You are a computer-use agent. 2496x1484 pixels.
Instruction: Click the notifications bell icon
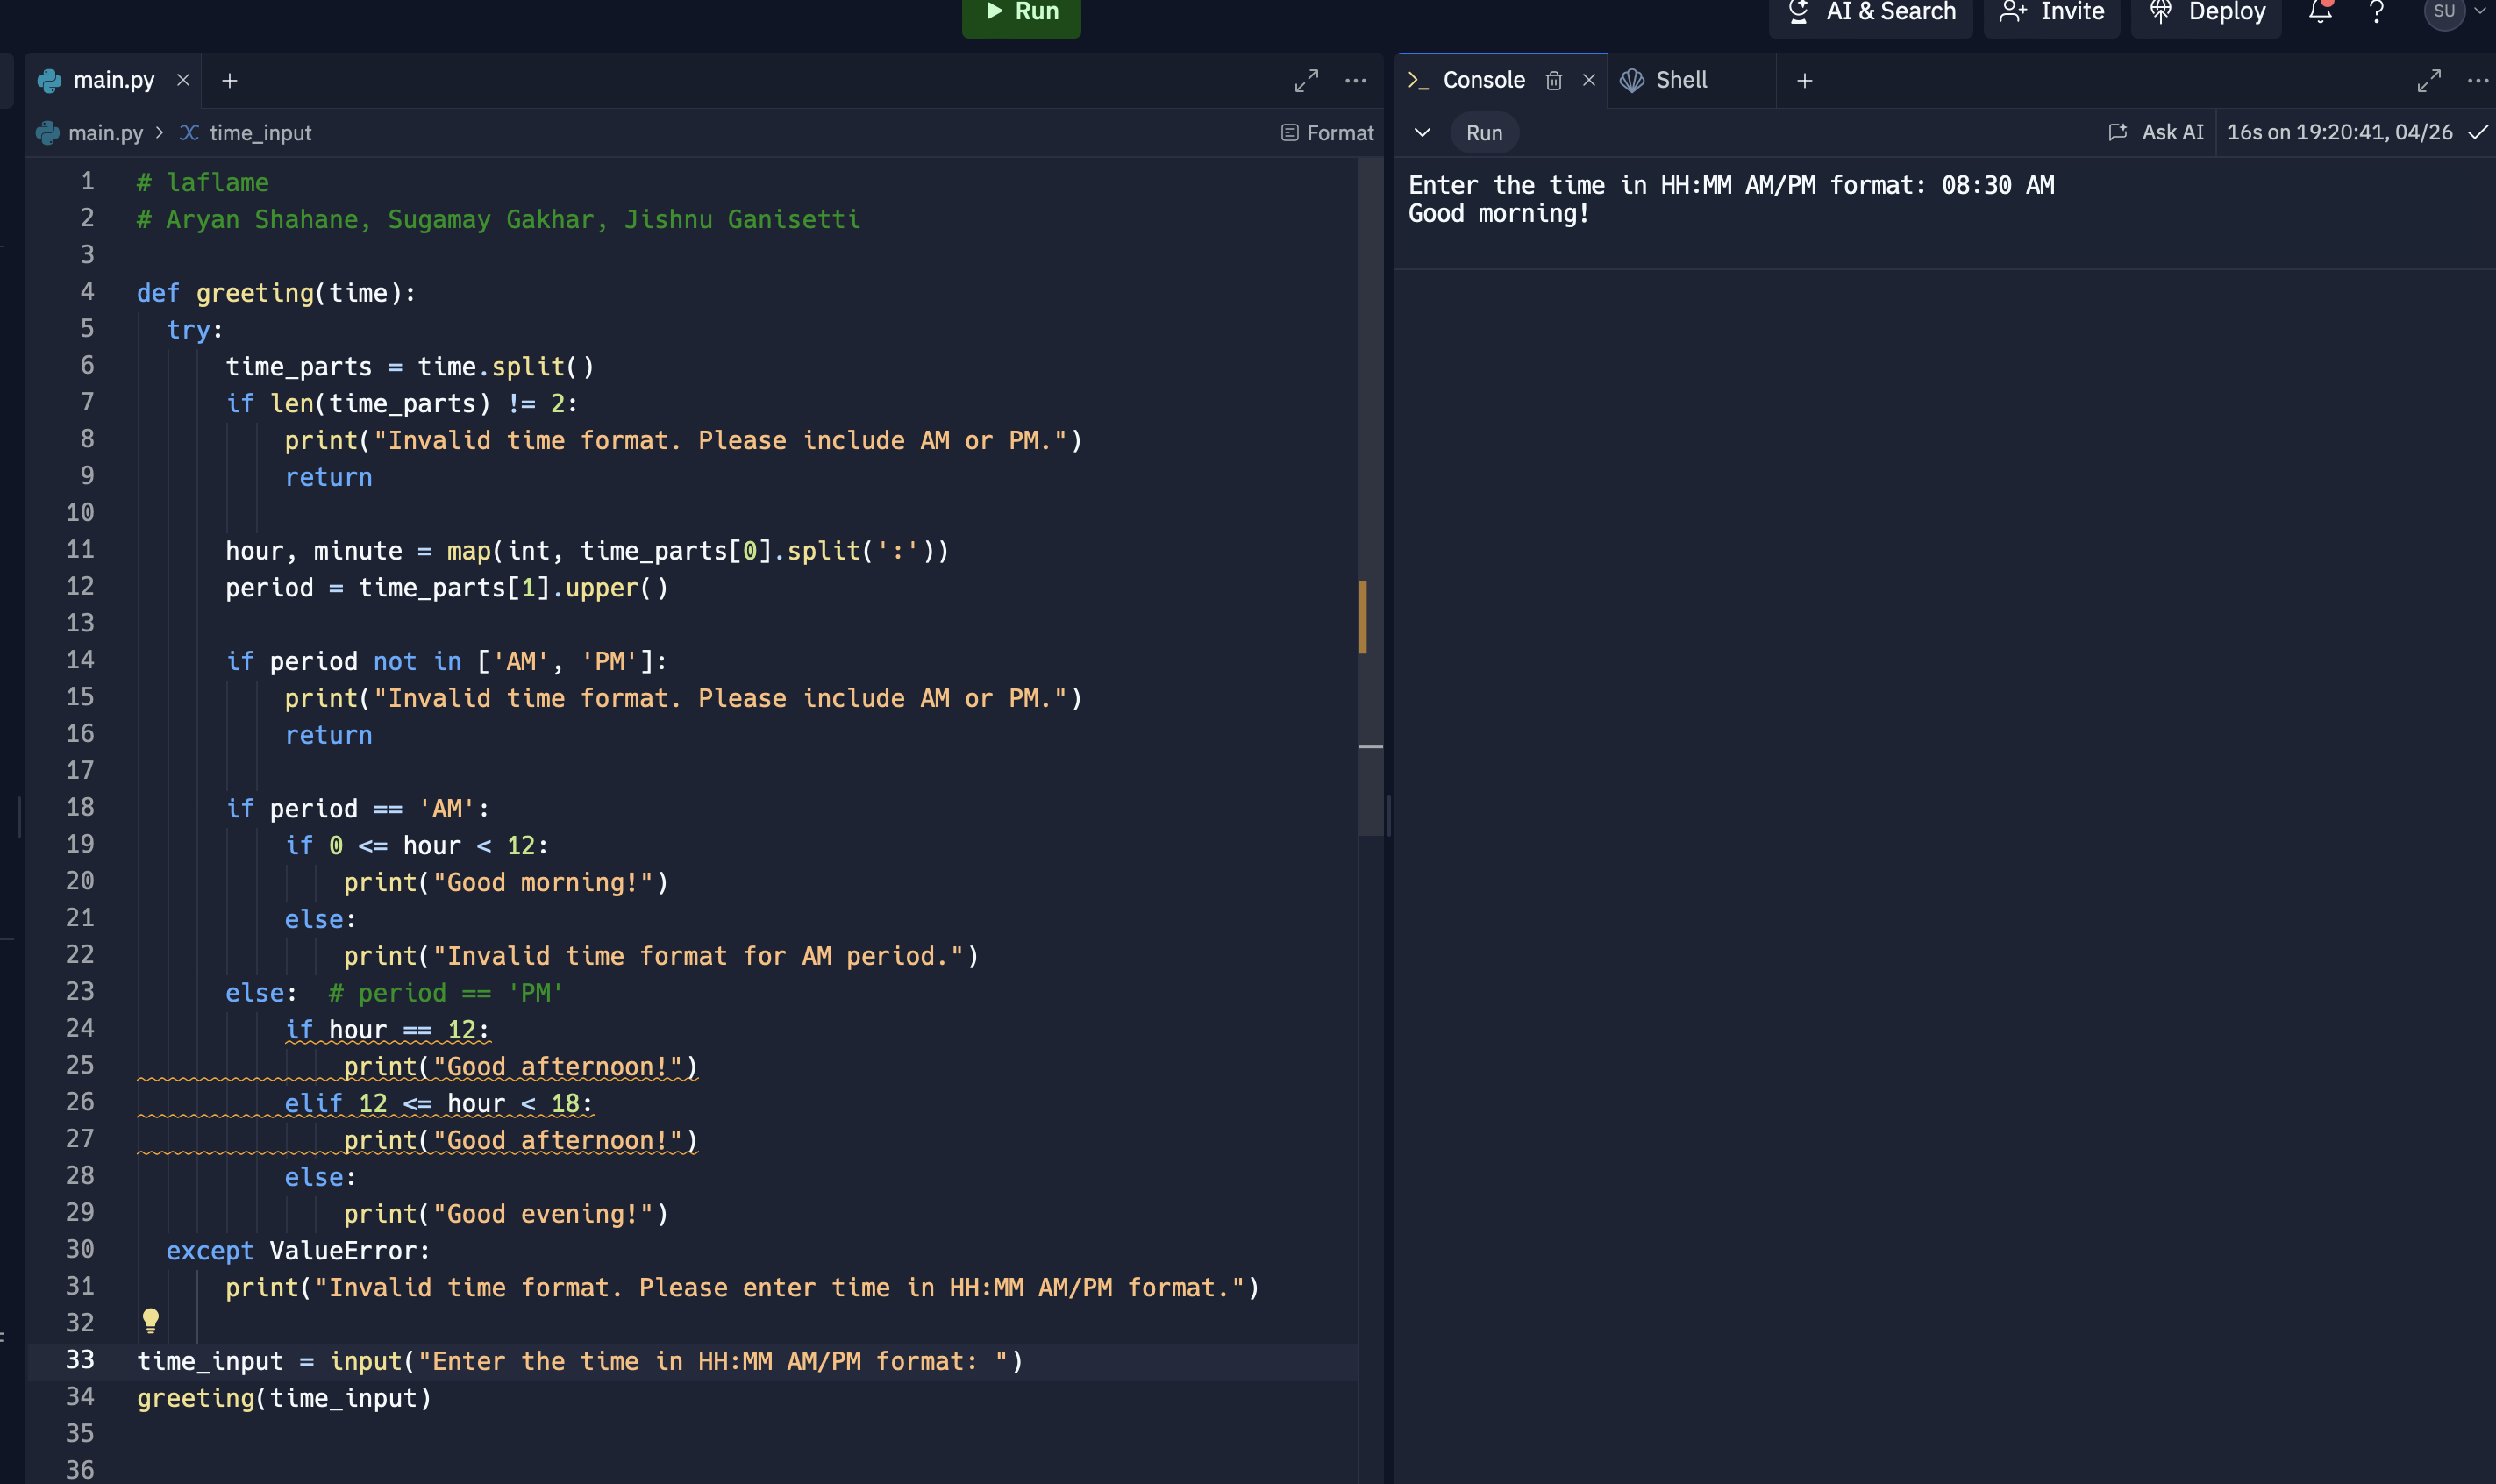[2320, 12]
